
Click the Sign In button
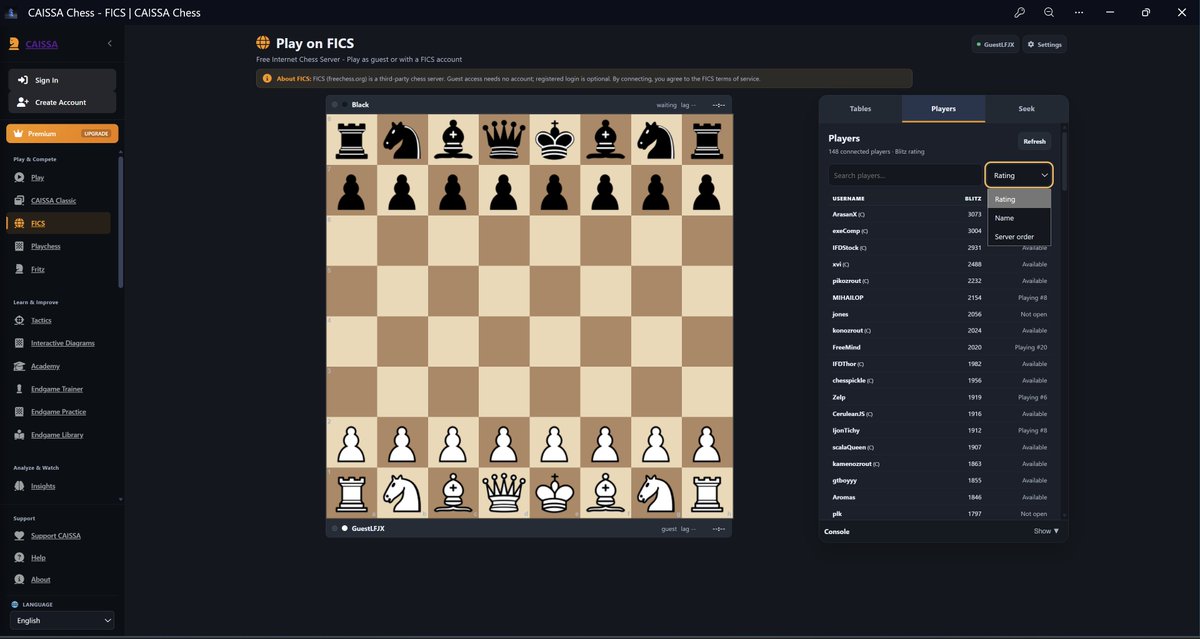[62, 80]
